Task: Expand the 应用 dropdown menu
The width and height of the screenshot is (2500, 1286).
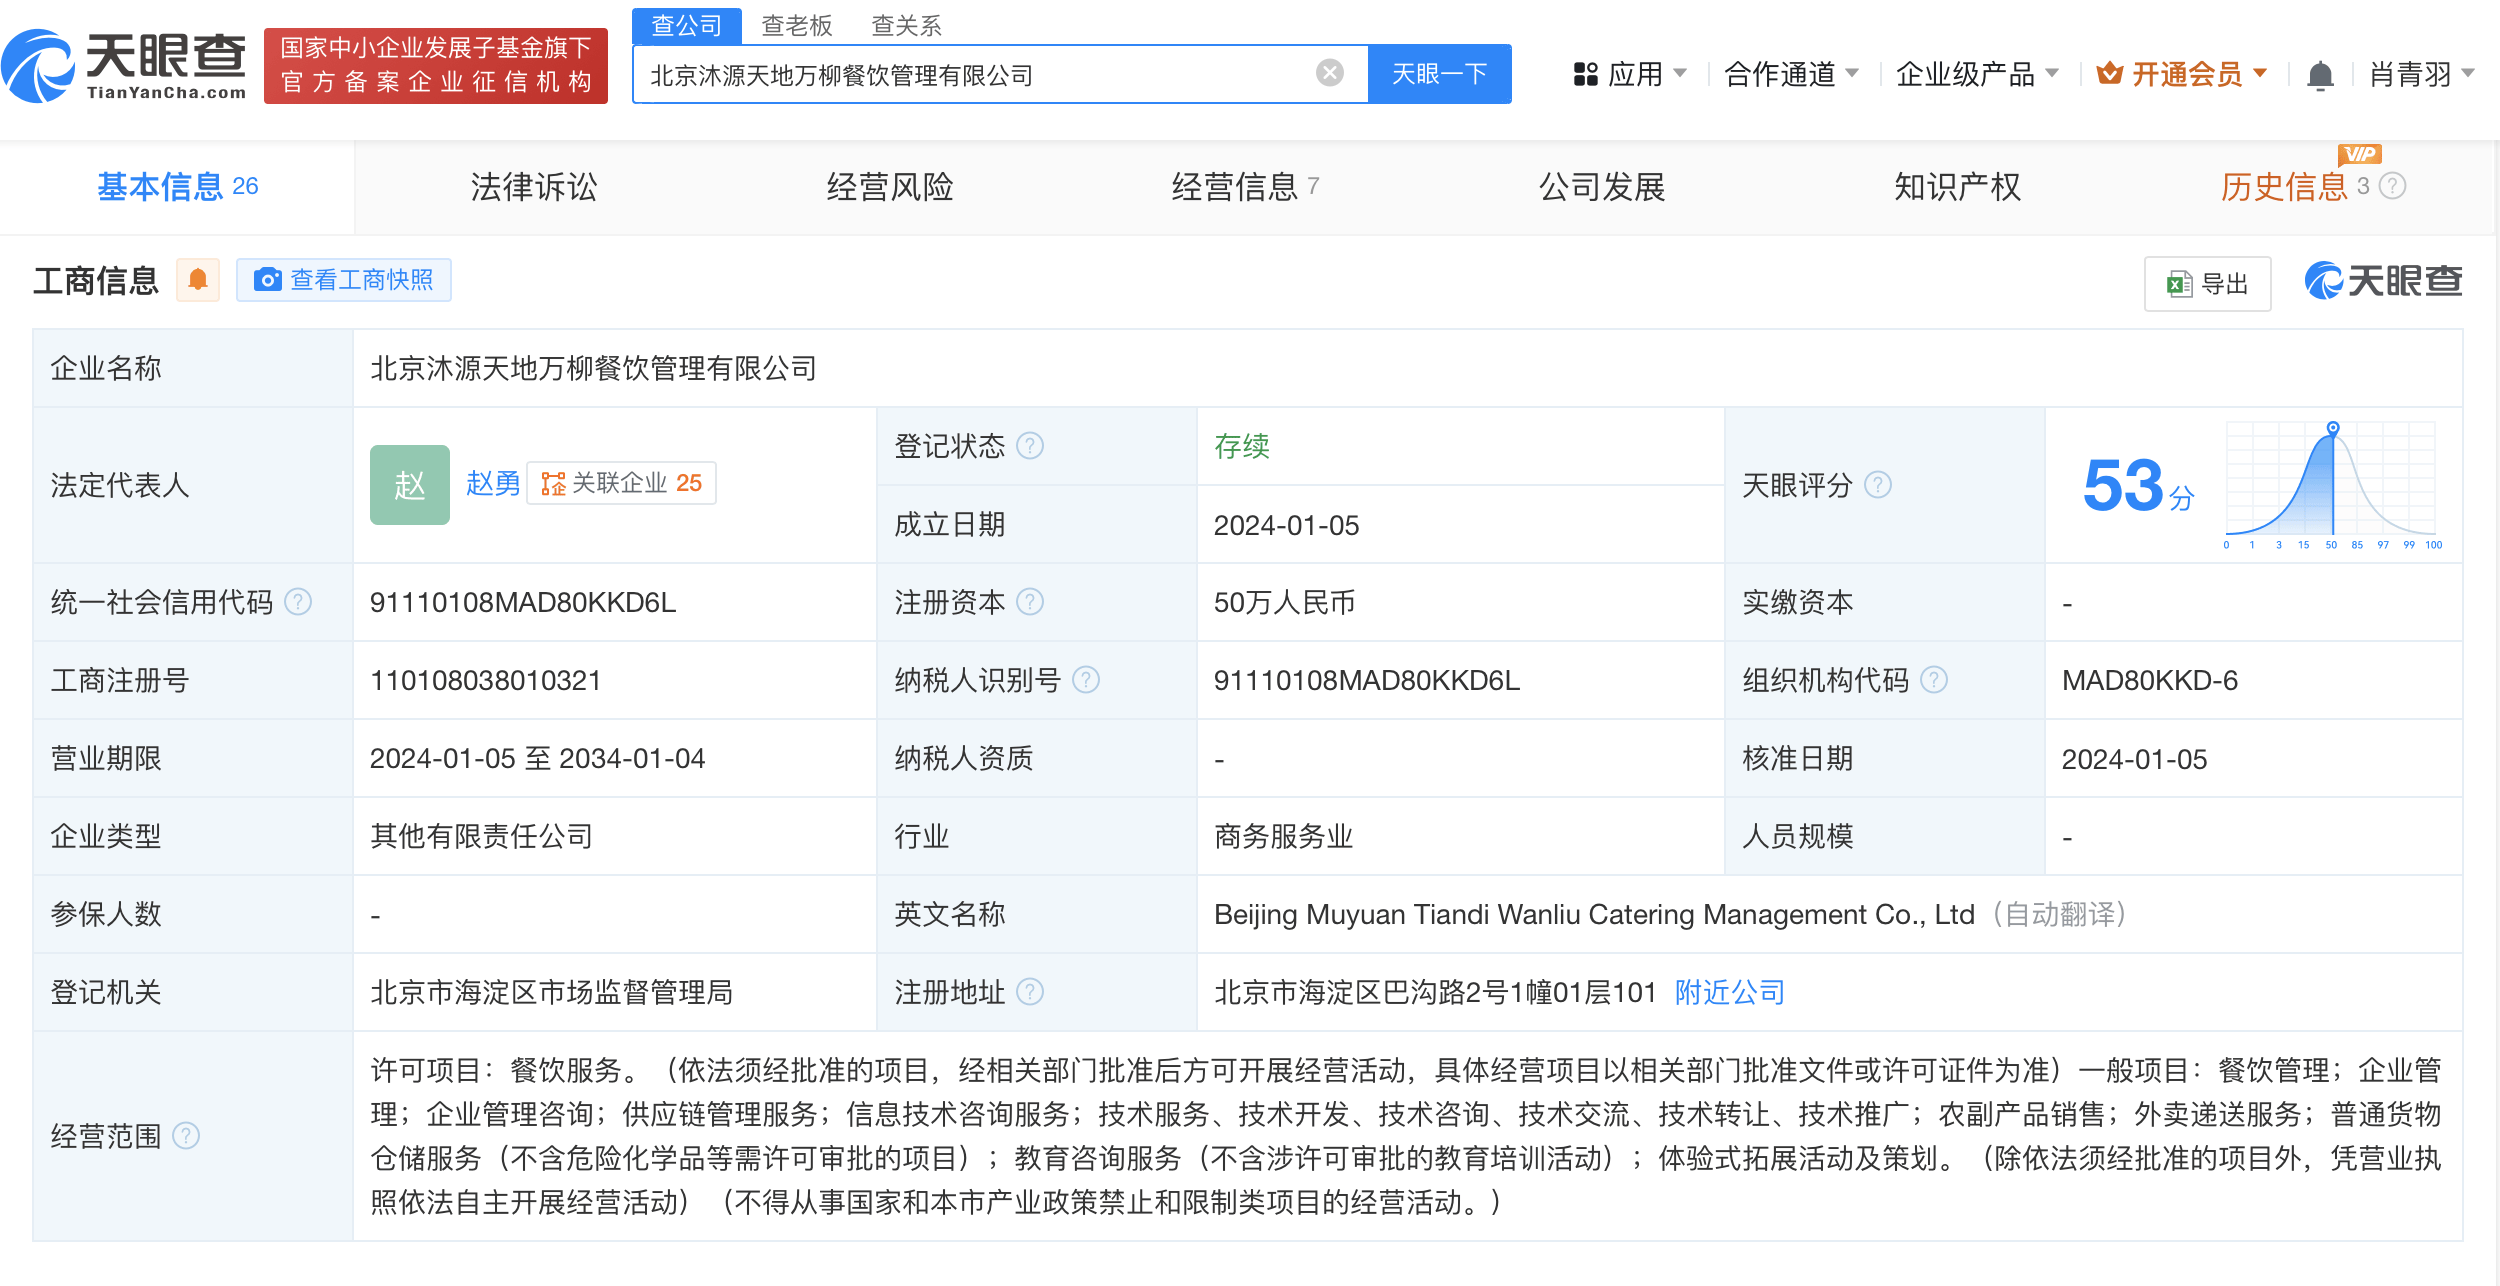Action: point(1680,73)
